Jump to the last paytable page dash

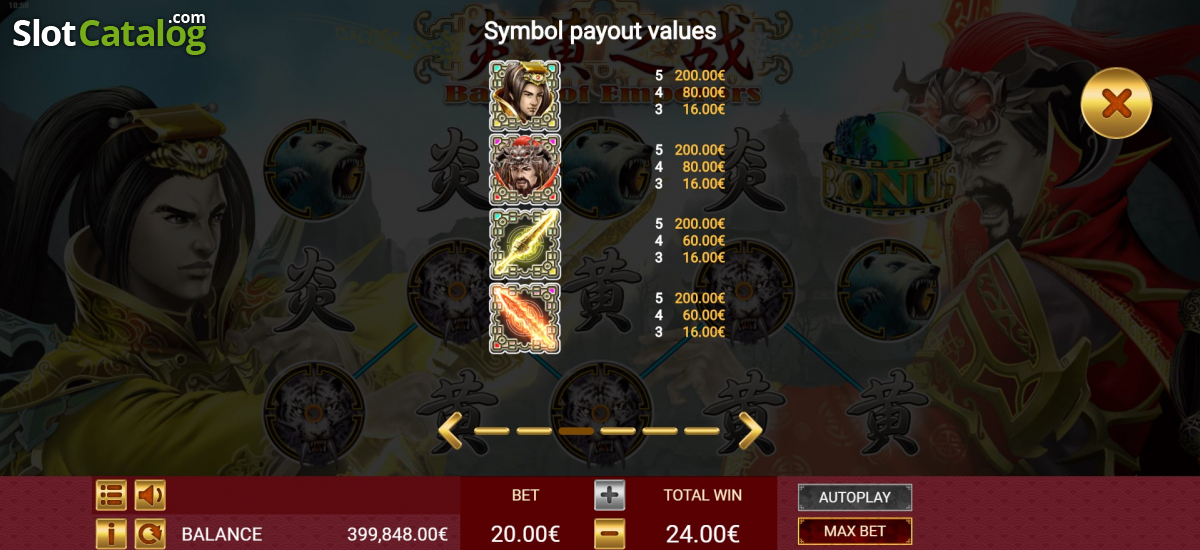(702, 431)
